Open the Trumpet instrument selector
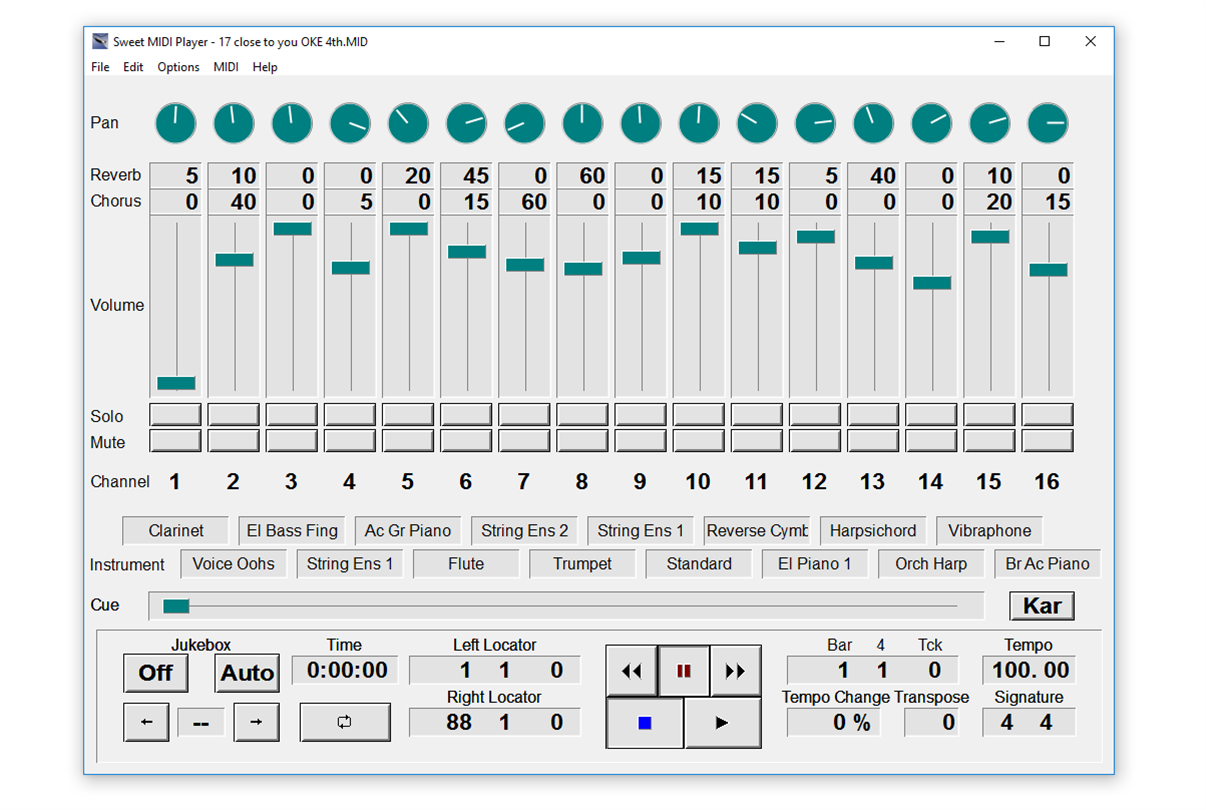 coord(582,564)
